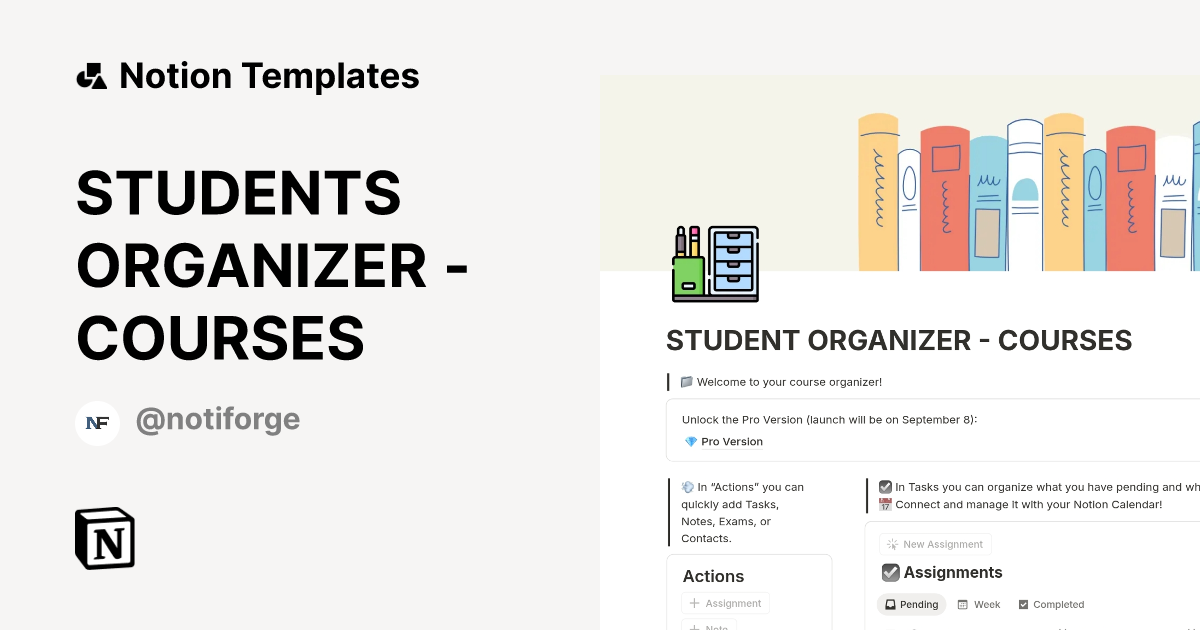1200x630 pixels.
Task: Click the NF avatar icon beside the username
Action: coord(97,422)
